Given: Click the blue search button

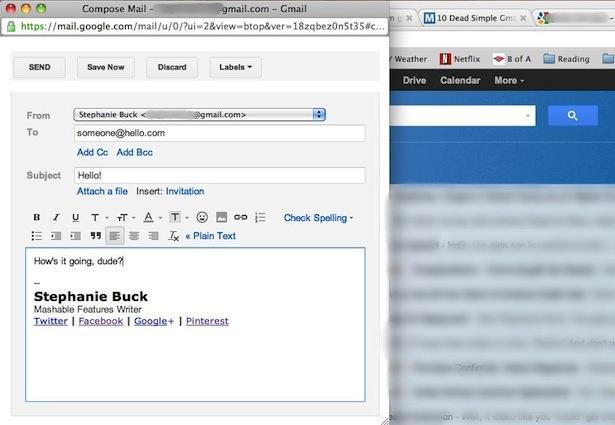Looking at the screenshot, I should (573, 116).
